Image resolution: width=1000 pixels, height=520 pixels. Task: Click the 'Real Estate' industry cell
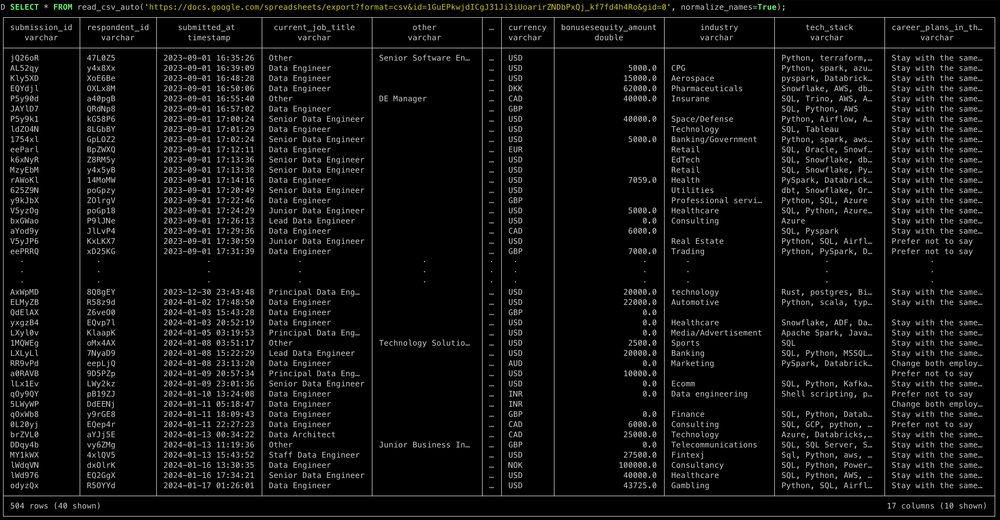[697, 242]
